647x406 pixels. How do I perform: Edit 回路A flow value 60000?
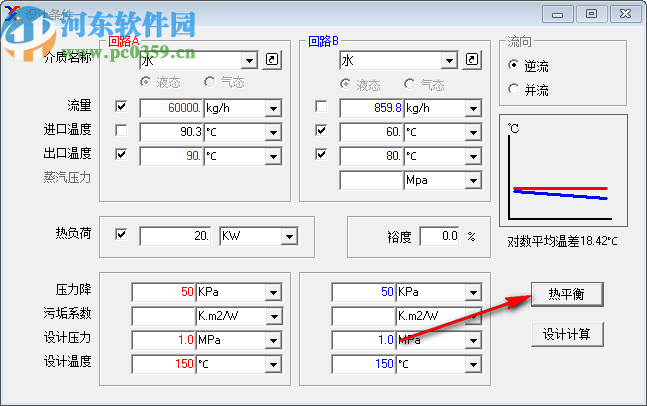pos(171,109)
